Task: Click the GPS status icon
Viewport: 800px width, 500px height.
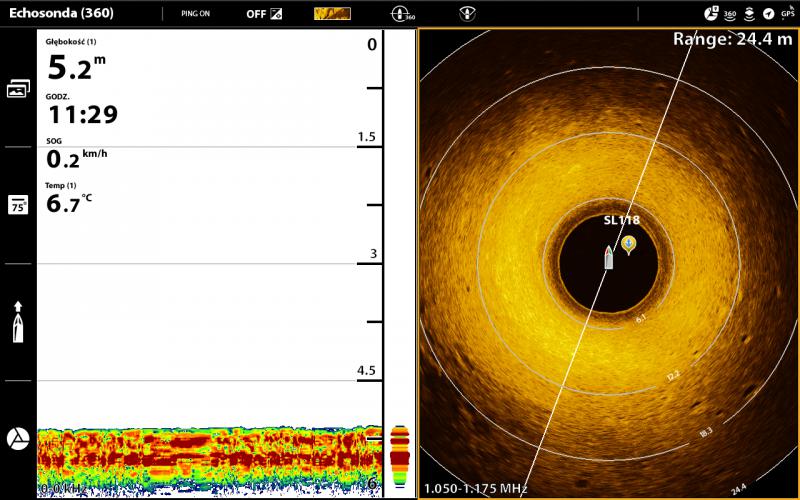Action: click(x=786, y=14)
